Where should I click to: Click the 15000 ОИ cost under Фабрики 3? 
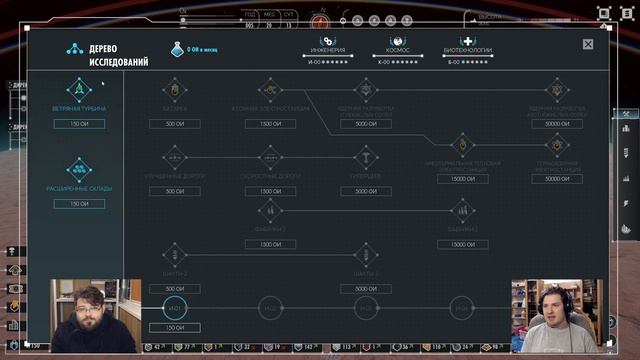coord(462,244)
